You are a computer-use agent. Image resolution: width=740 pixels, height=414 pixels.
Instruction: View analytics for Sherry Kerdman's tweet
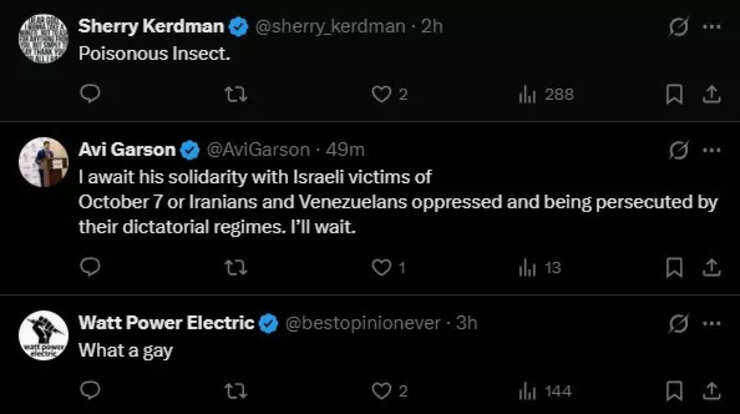pos(527,94)
